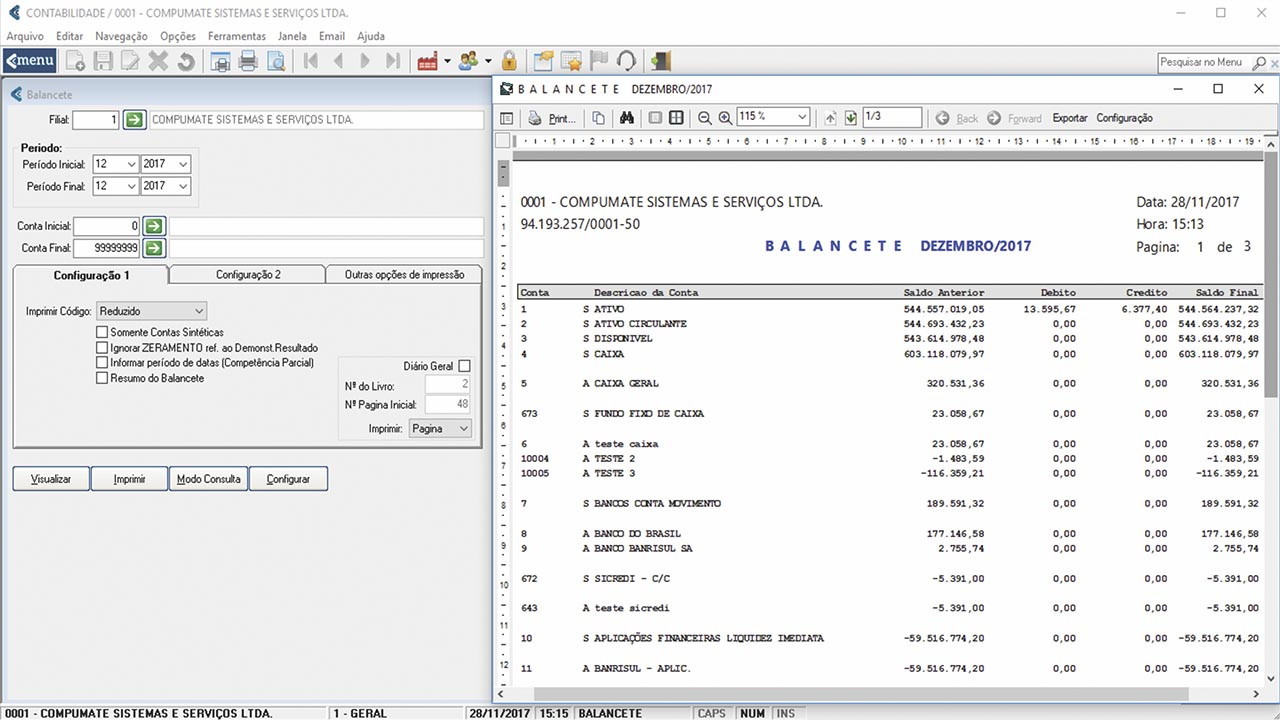Click the exit door icon in toolbar
This screenshot has width=1280, height=720.
pyautogui.click(x=660, y=61)
